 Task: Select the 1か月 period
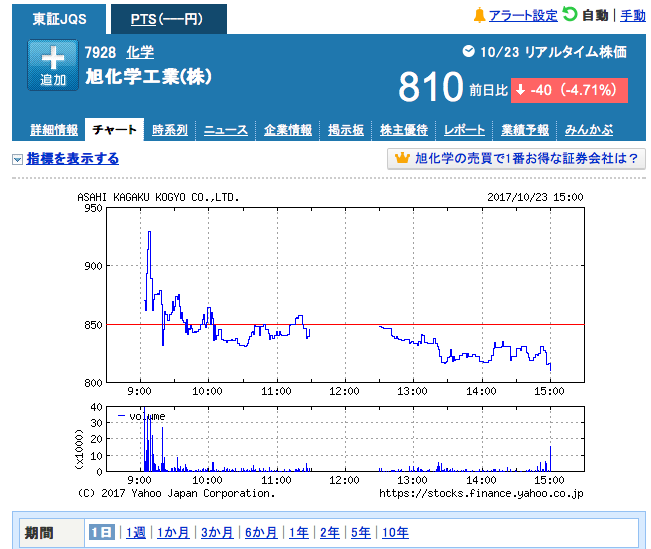coord(173,532)
